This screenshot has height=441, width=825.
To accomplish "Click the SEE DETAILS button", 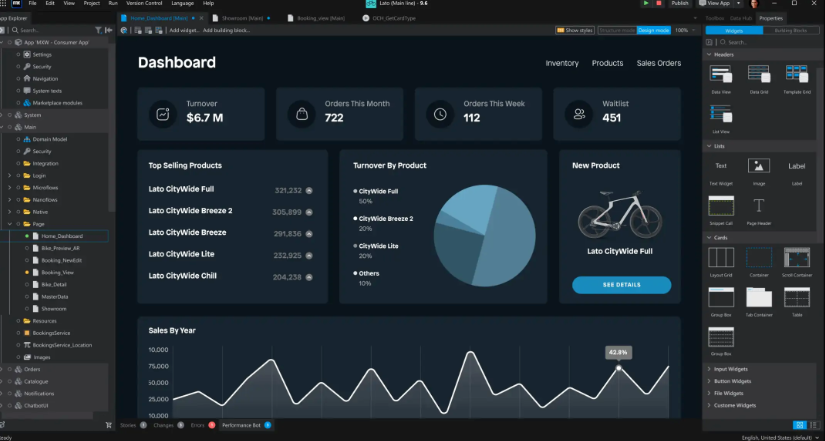I will tap(621, 285).
